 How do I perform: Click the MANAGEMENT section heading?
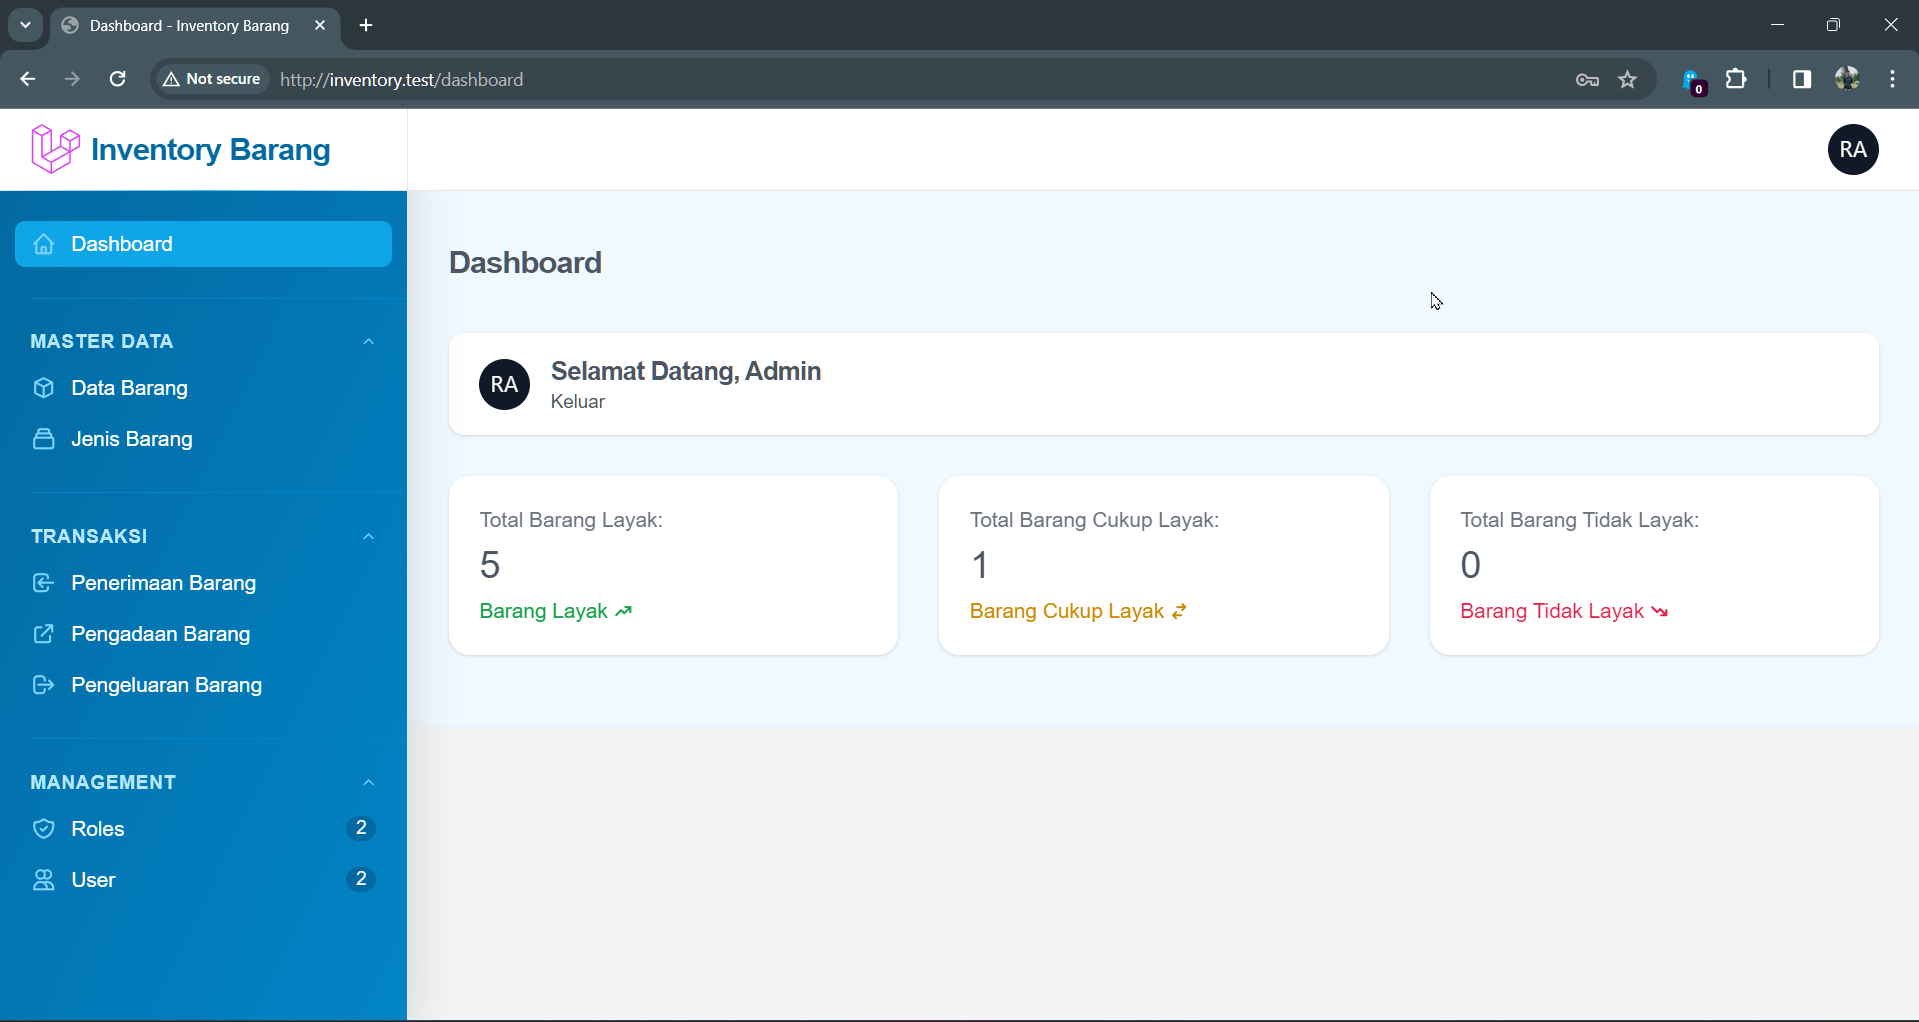click(x=103, y=783)
